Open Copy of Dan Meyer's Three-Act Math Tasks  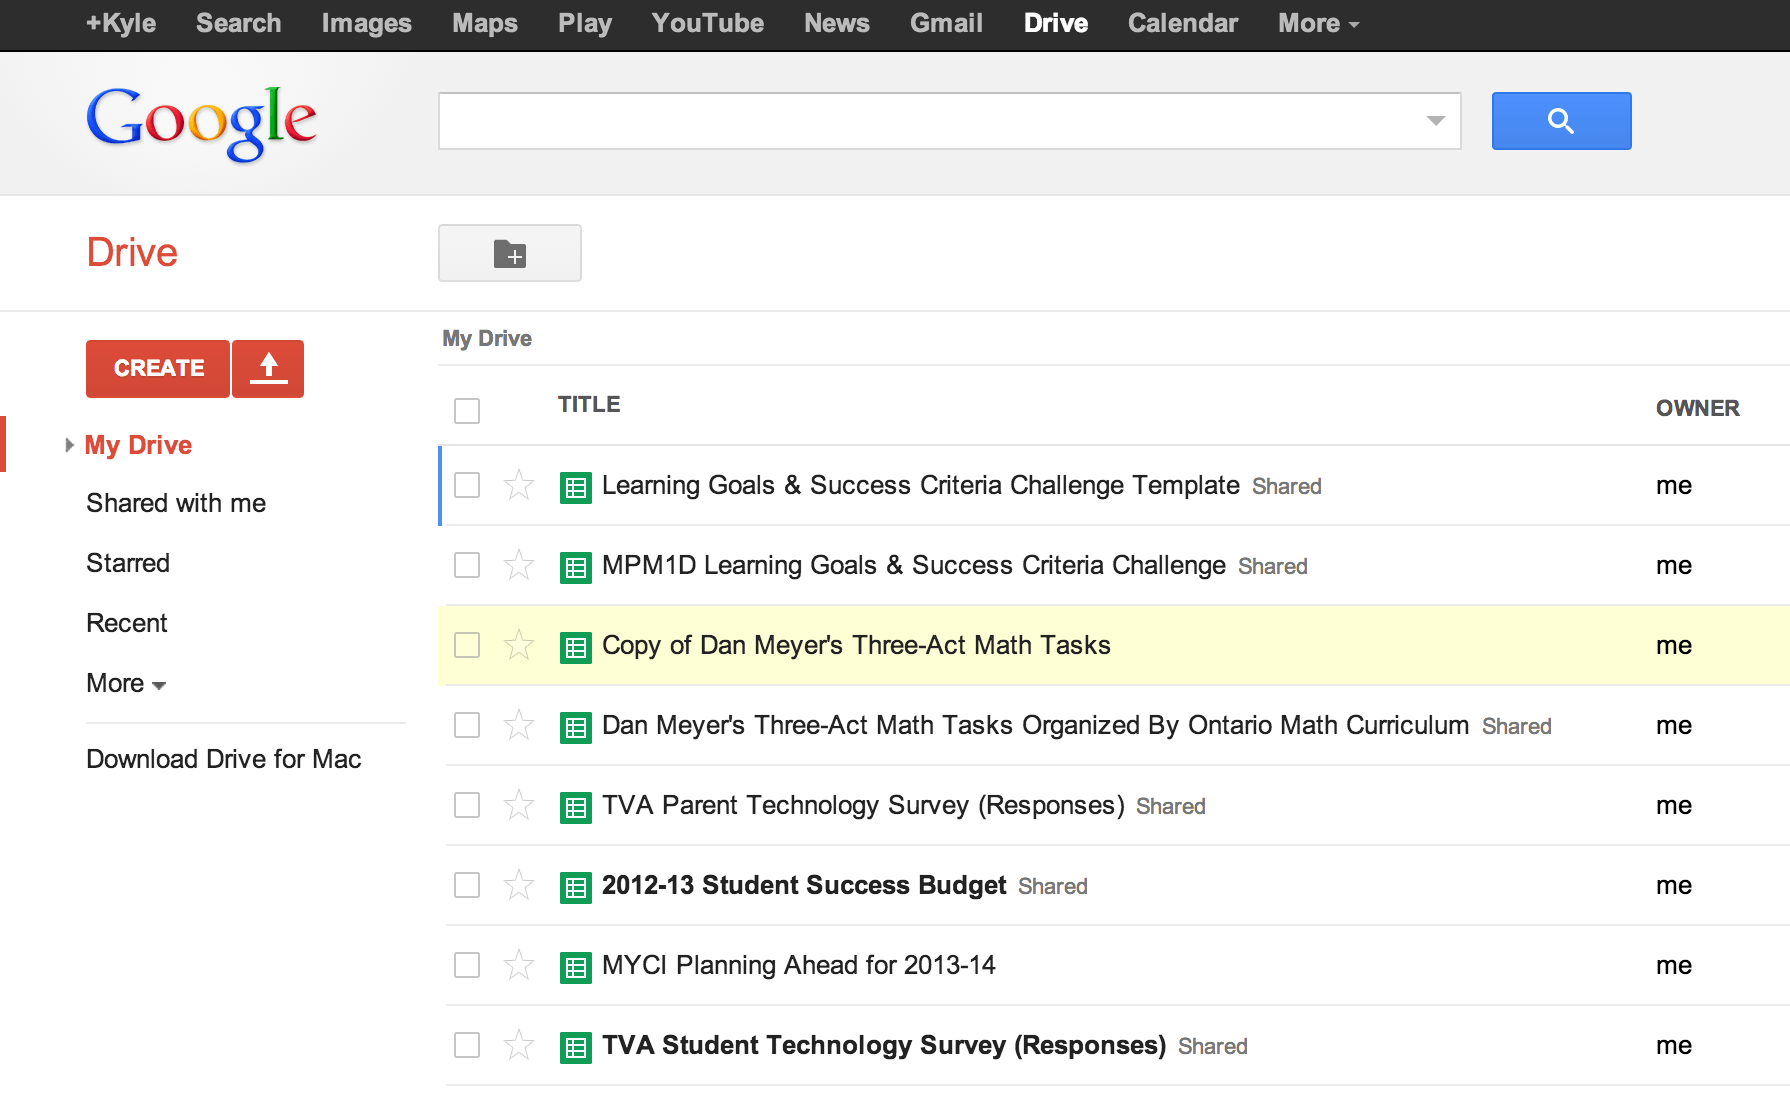point(856,645)
